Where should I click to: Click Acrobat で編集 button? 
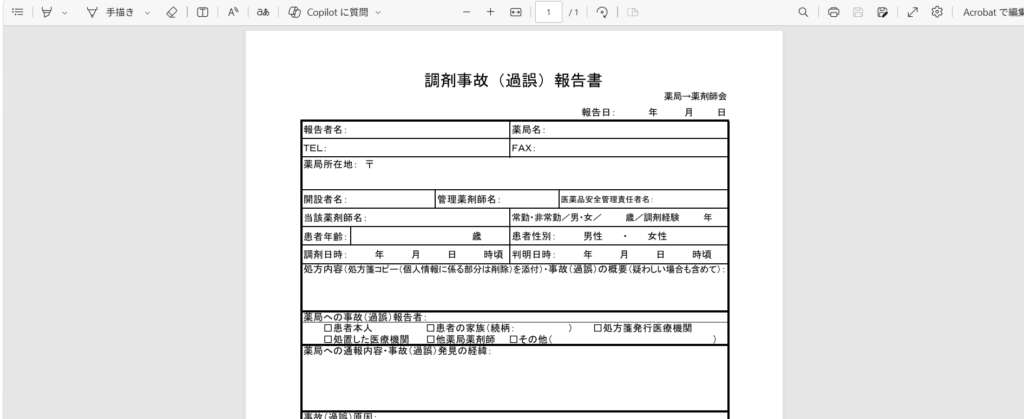point(993,12)
